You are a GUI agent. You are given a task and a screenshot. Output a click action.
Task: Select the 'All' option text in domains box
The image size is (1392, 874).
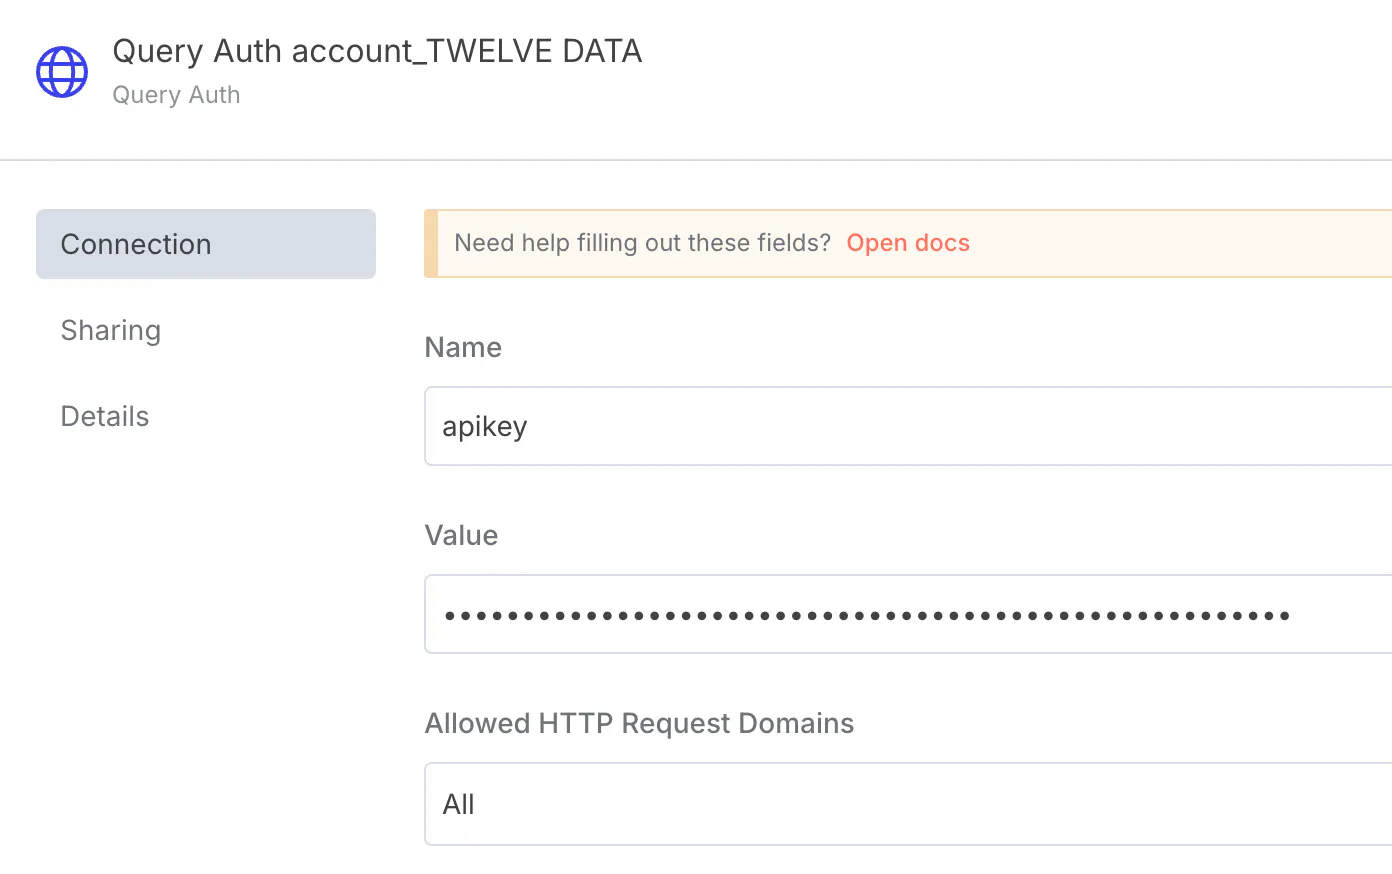click(459, 804)
